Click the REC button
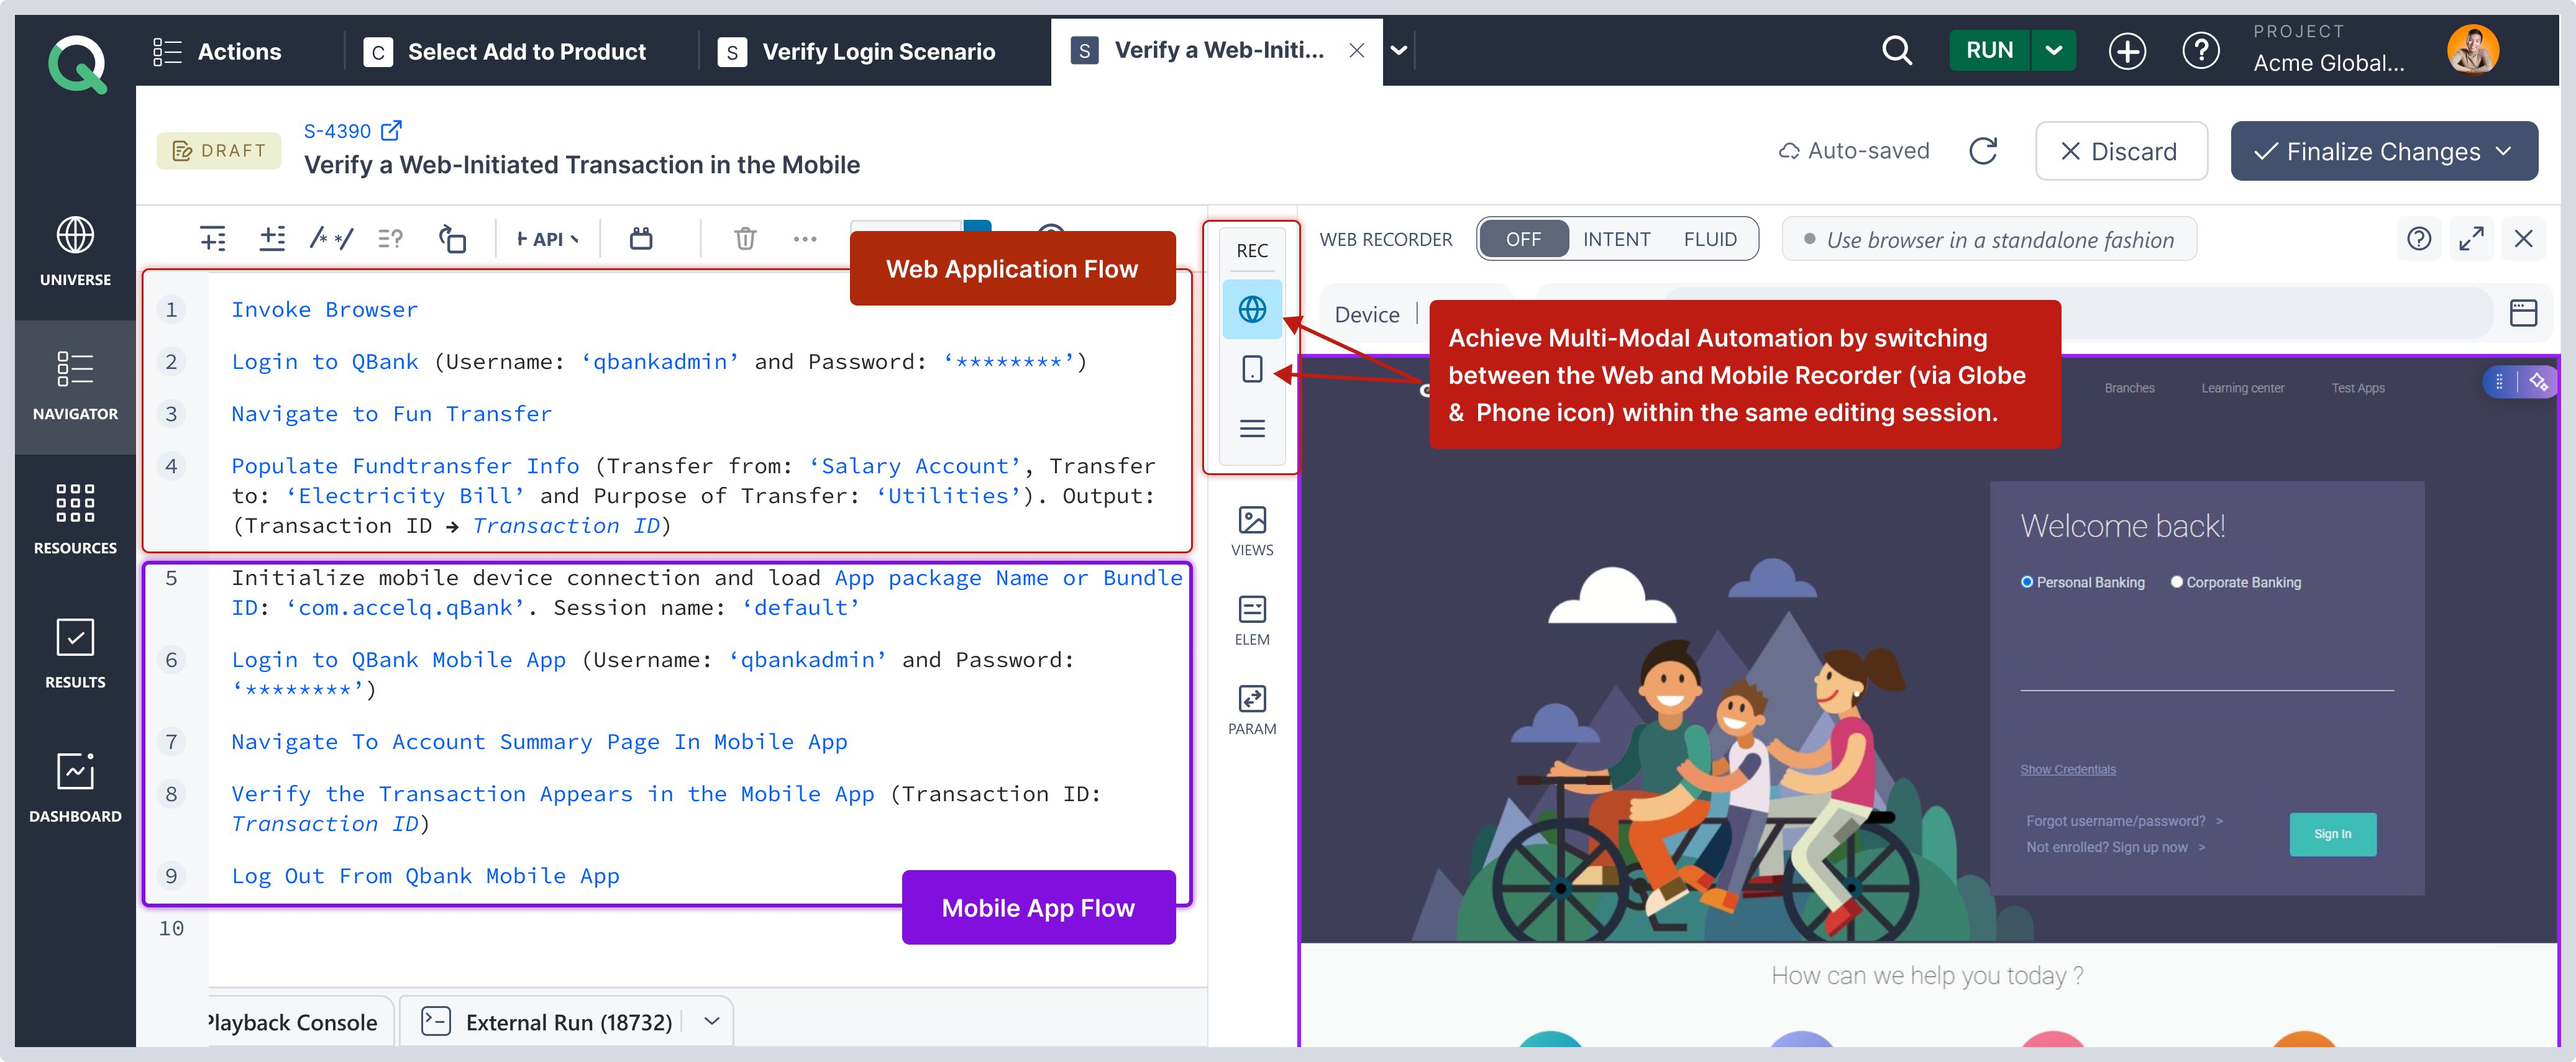 (x=1252, y=250)
